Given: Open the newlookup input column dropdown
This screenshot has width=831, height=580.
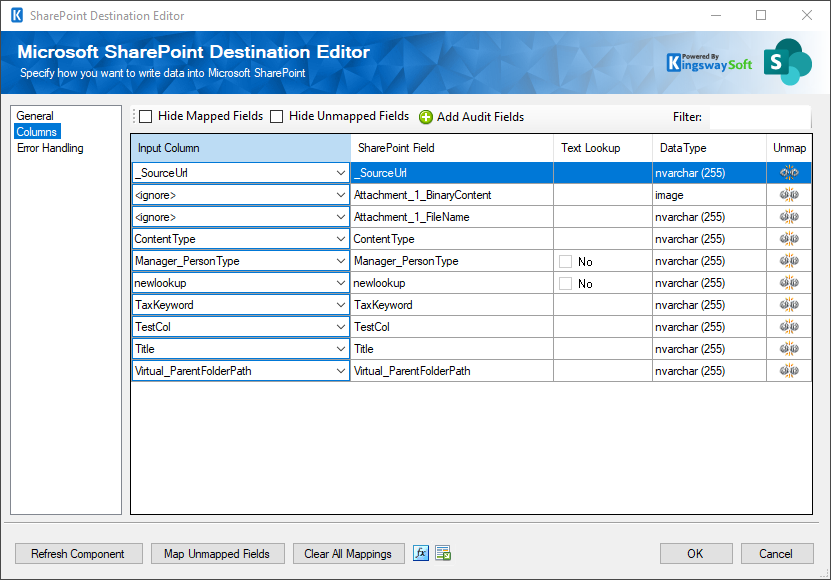Looking at the screenshot, I should point(341,283).
